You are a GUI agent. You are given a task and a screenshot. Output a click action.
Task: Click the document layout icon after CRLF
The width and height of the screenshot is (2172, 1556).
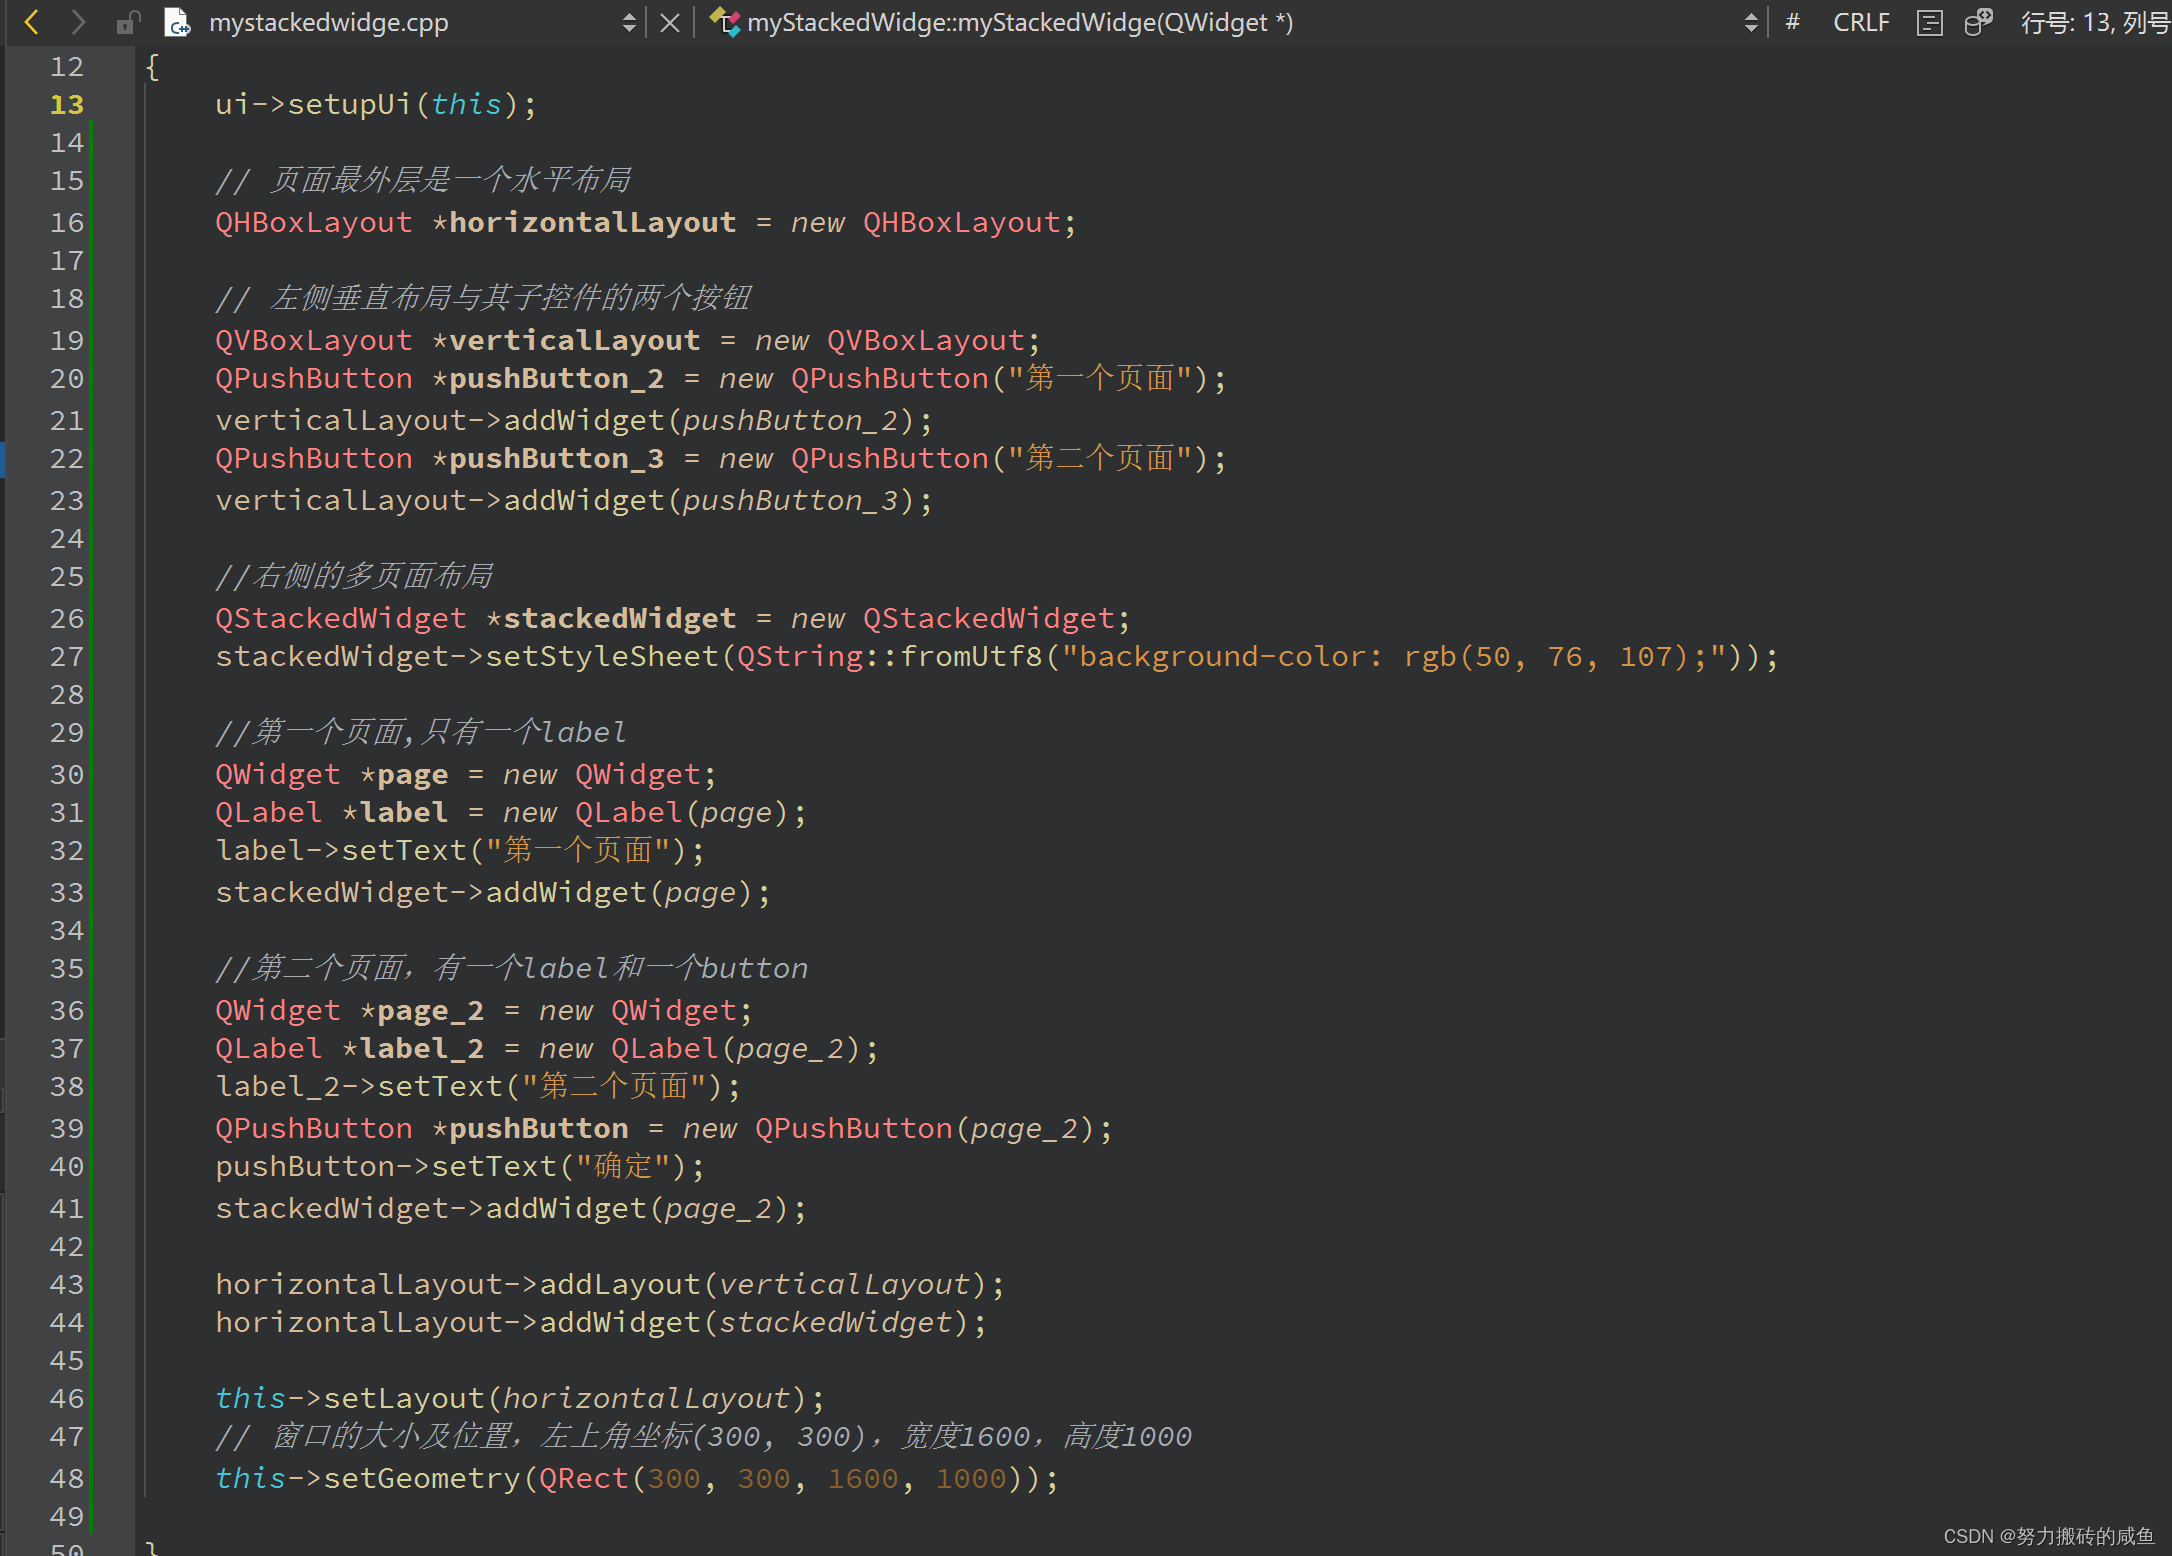(x=1929, y=22)
